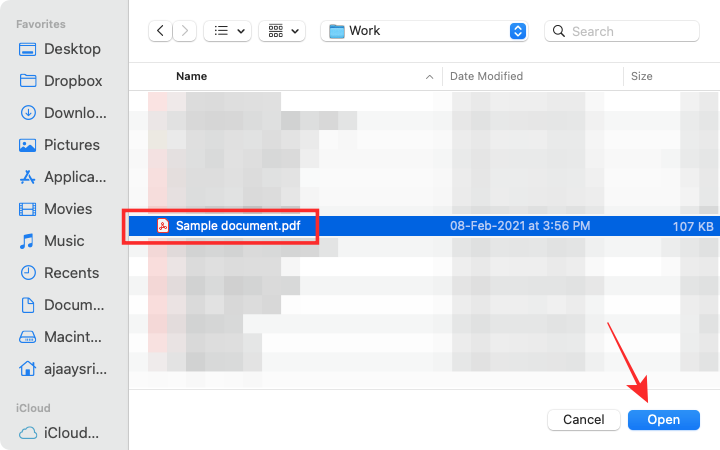Click the iCloud cloud icon
The width and height of the screenshot is (720, 450).
[x=28, y=433]
